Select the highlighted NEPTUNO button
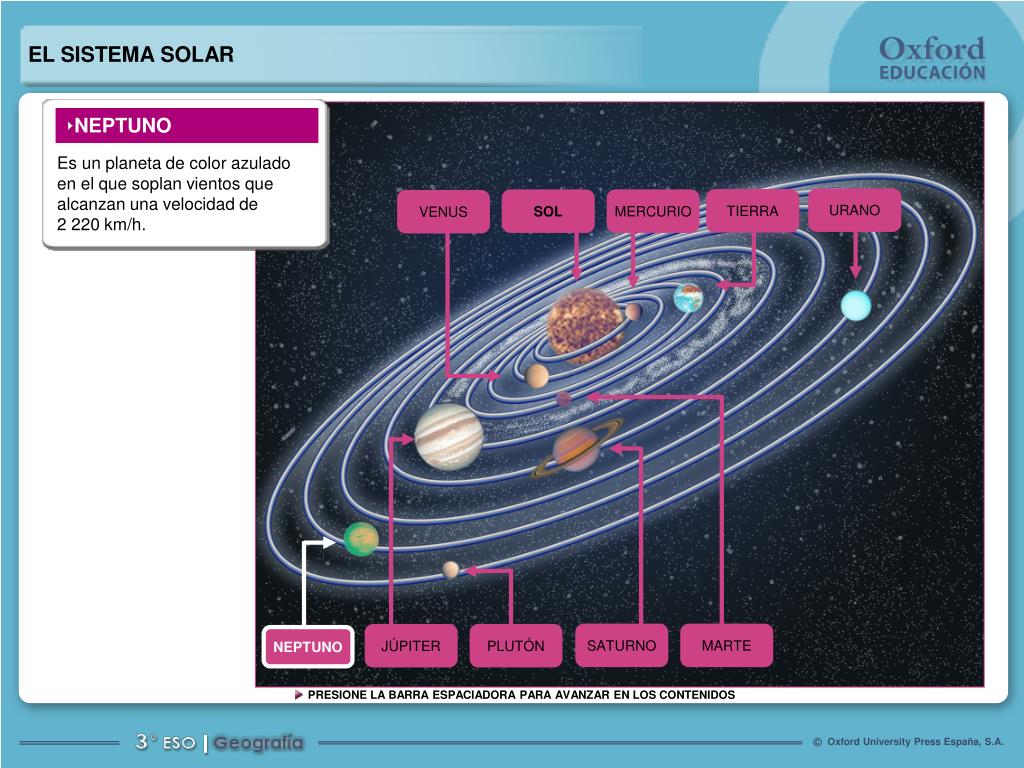The height and width of the screenshot is (768, 1024). pos(308,647)
